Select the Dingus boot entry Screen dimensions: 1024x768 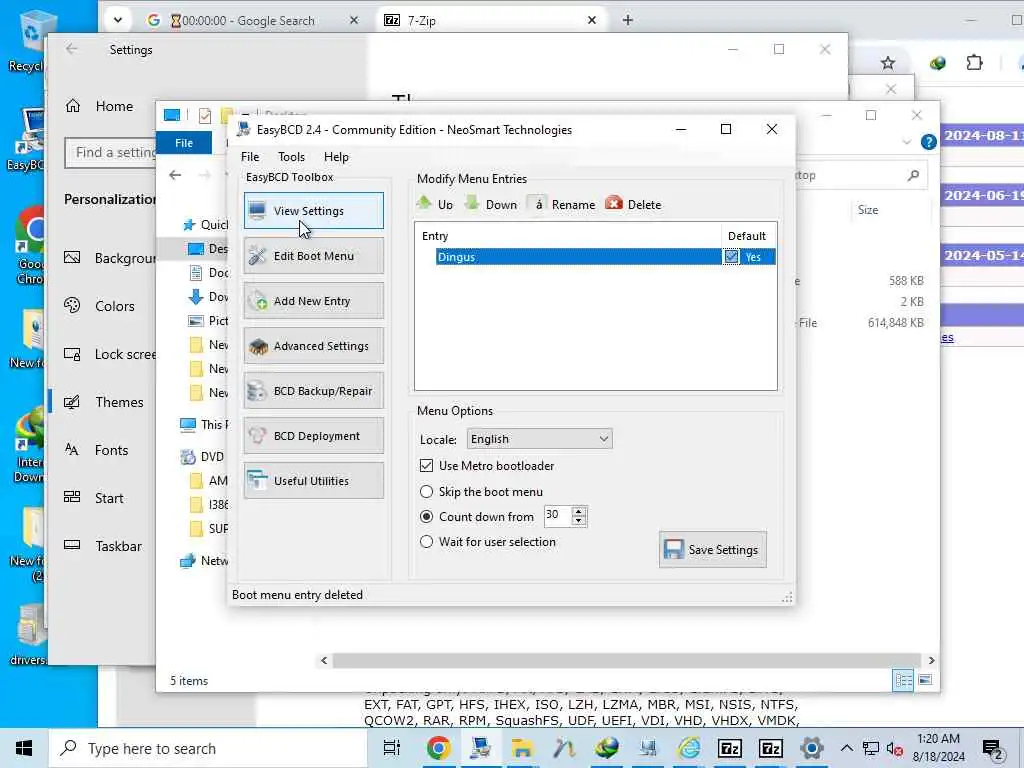click(577, 257)
